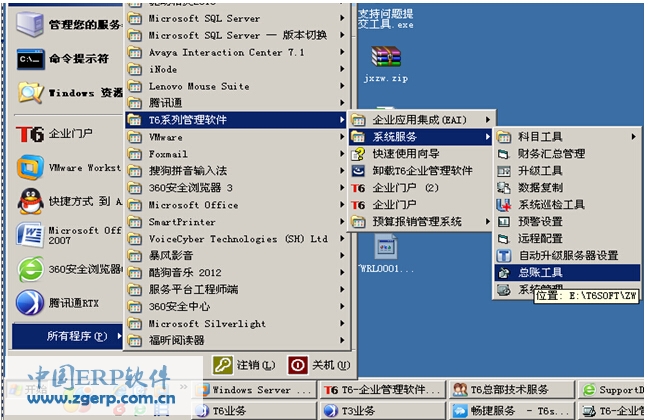The height and width of the screenshot is (420, 648).
Task: Switch to SupportD taskbar button
Action: click(x=612, y=389)
